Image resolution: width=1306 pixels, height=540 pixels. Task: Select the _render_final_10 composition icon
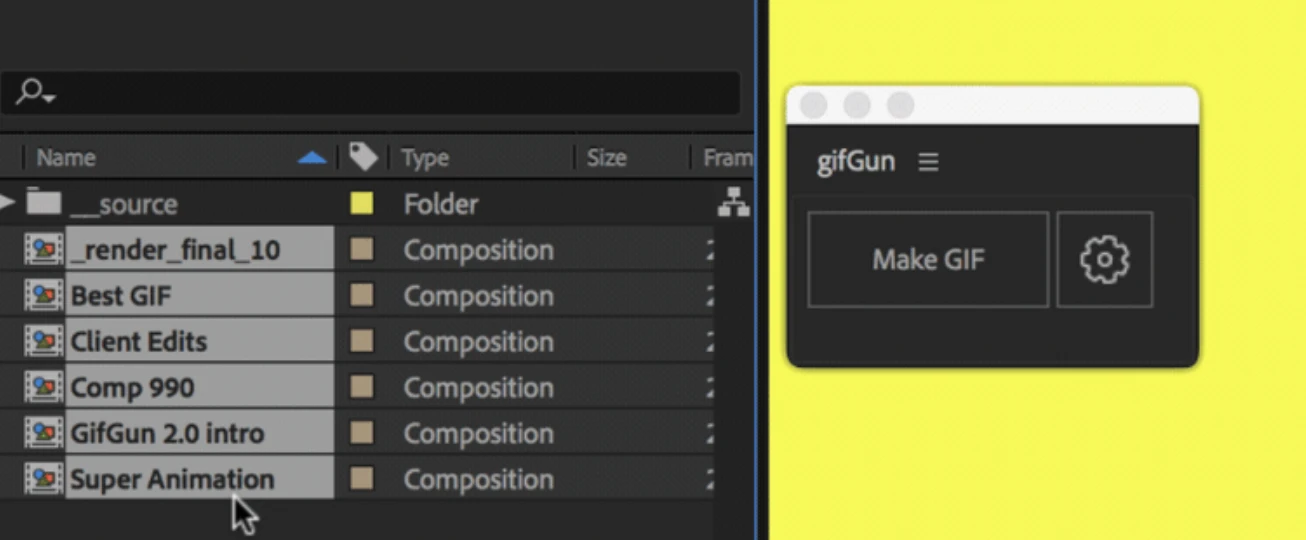pyautogui.click(x=43, y=250)
